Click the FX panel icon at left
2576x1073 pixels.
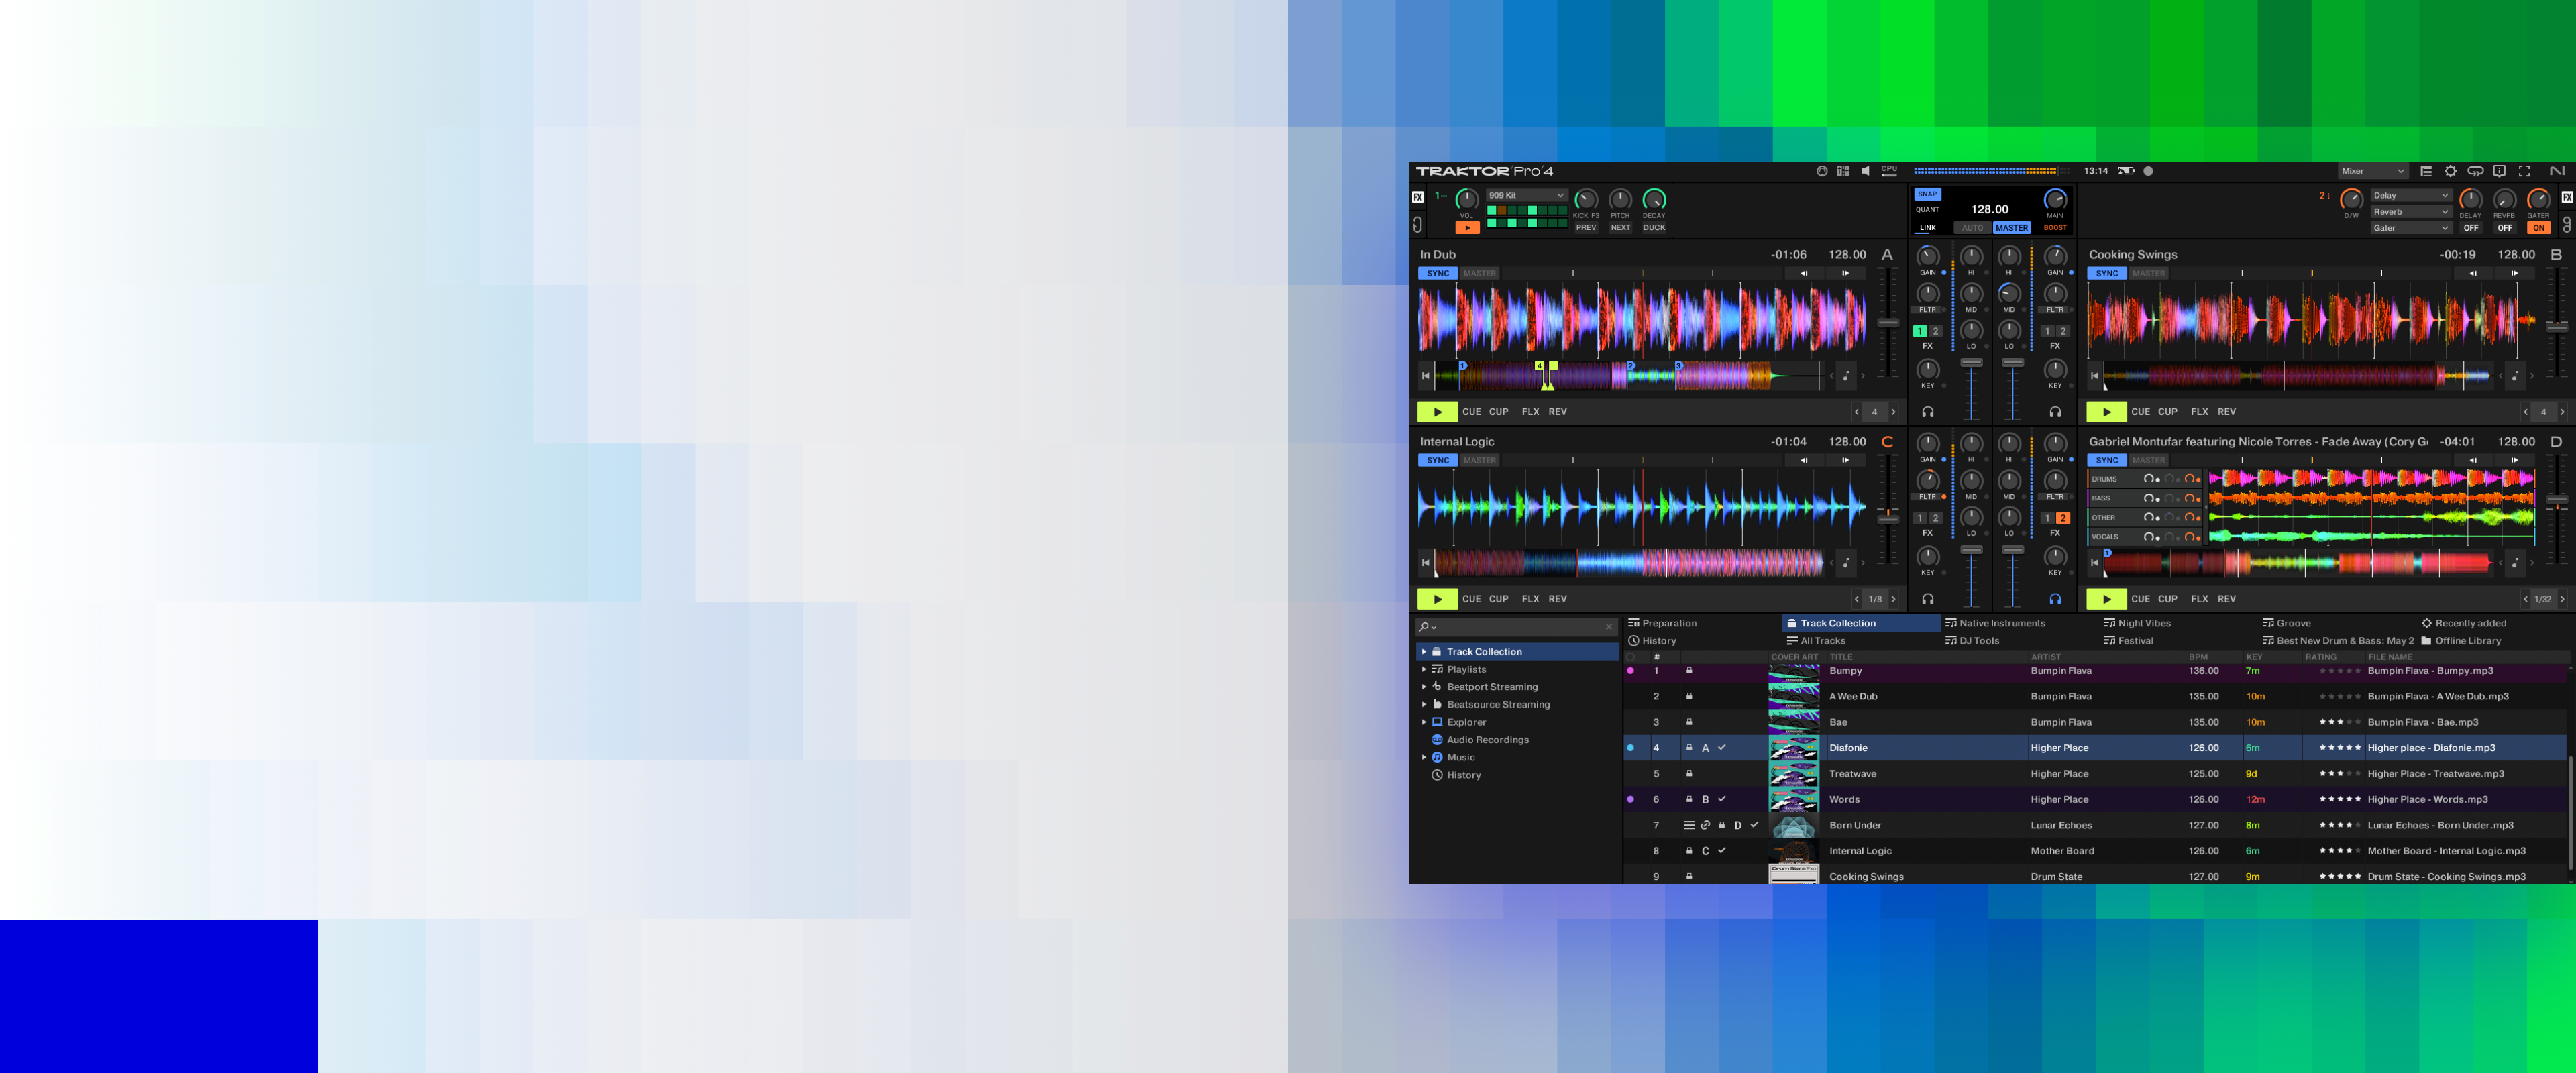(1418, 198)
